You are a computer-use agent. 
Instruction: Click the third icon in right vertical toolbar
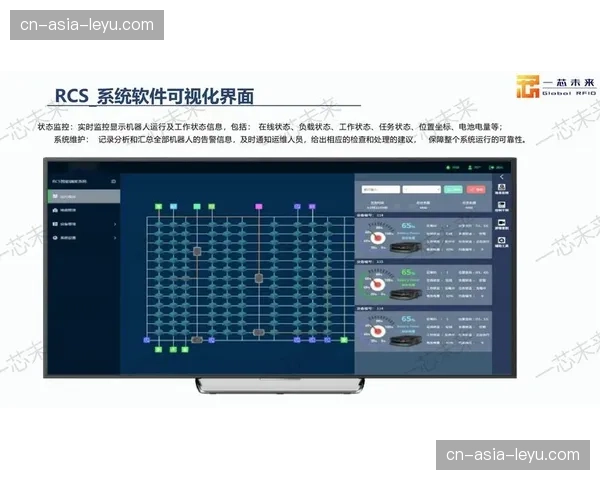coord(502,224)
